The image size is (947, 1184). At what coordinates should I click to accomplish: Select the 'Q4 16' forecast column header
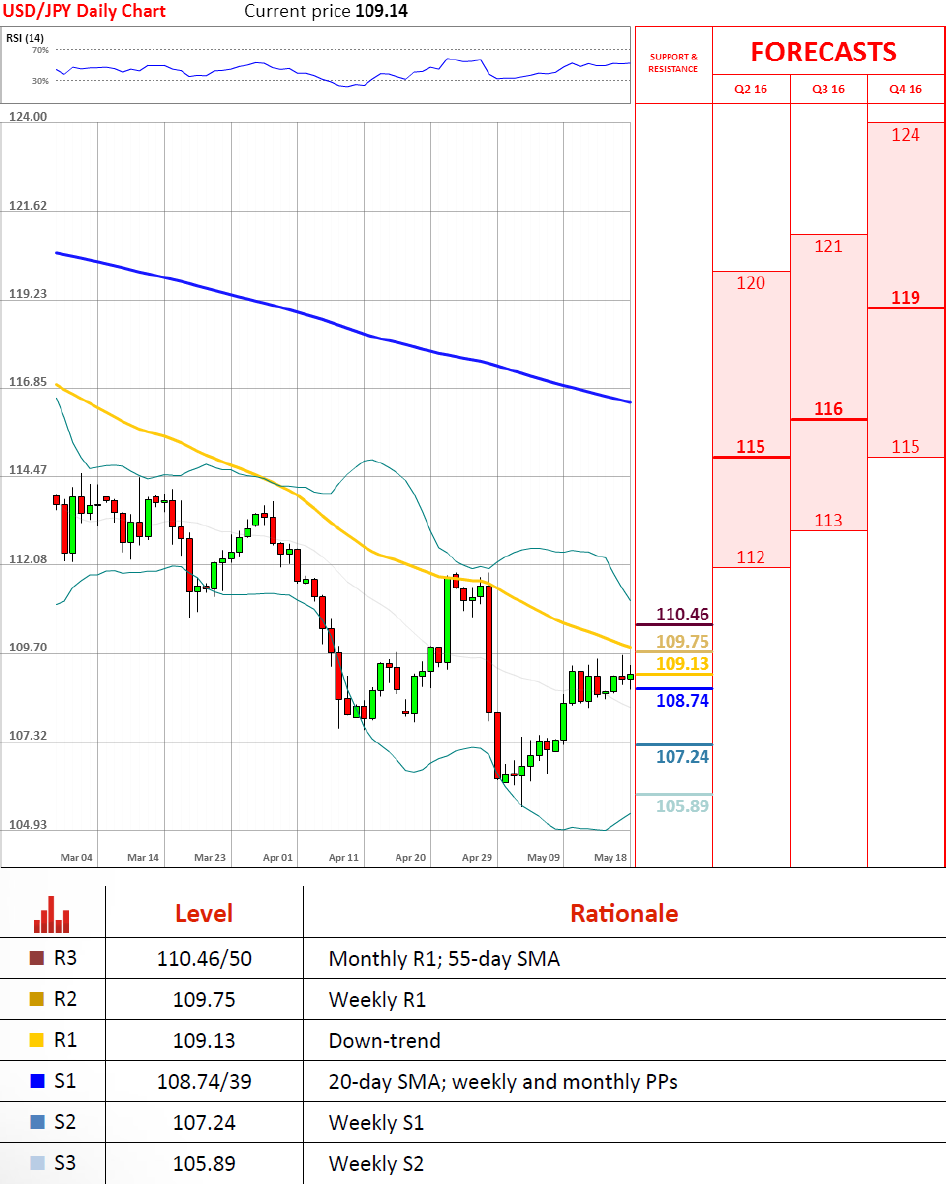click(905, 89)
